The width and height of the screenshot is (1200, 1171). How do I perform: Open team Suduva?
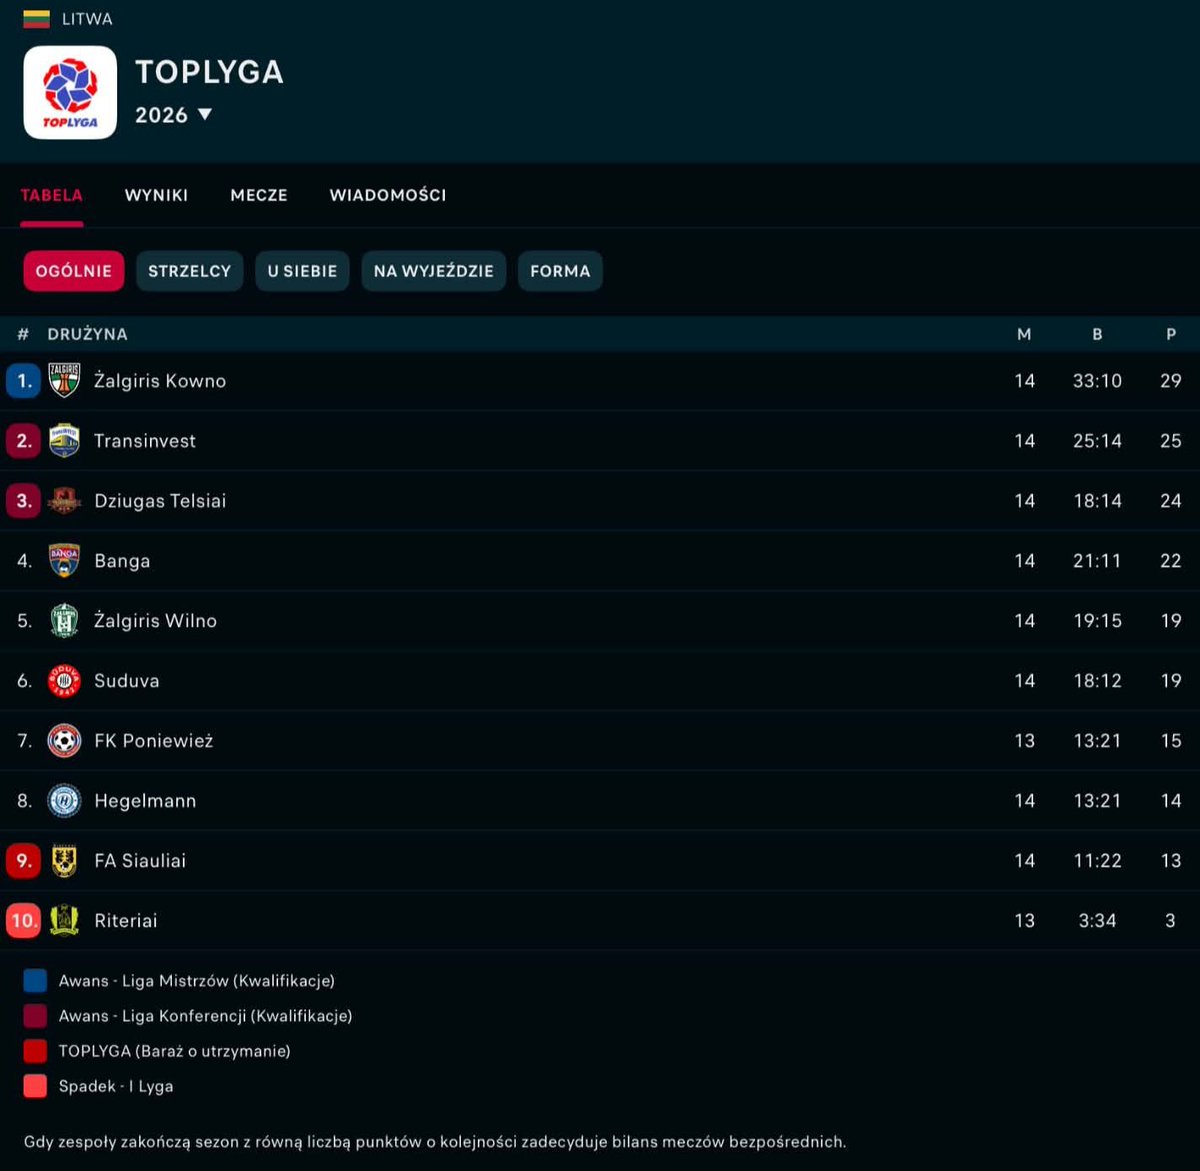[x=127, y=681]
